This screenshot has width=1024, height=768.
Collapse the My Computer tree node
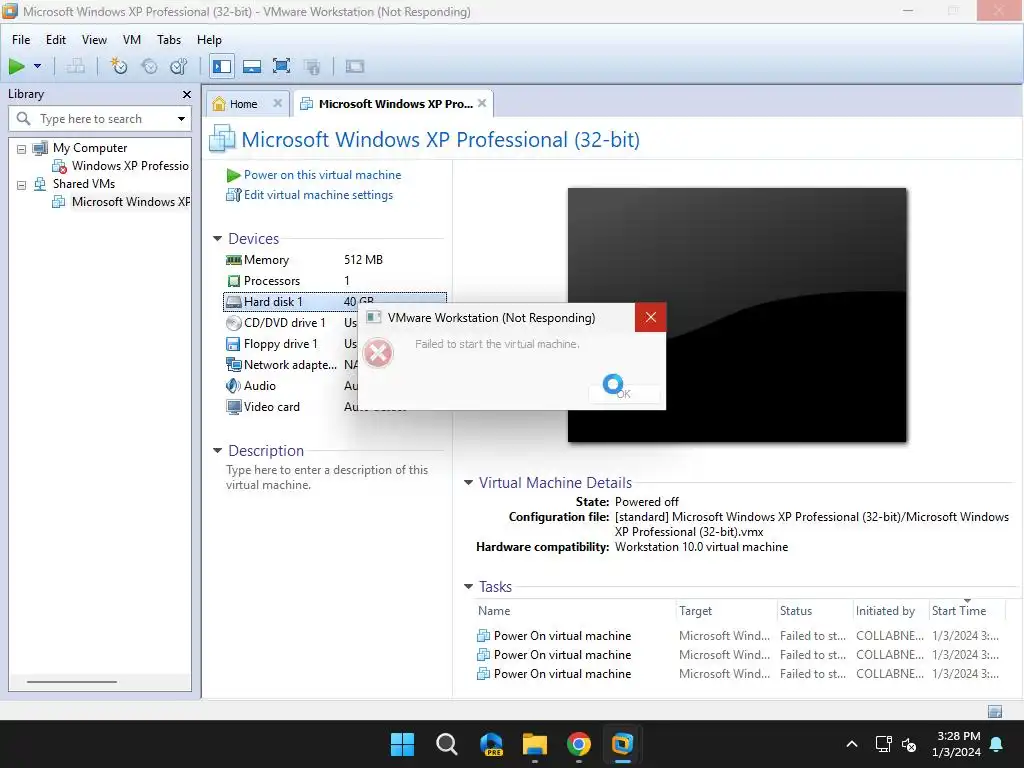[x=22, y=149]
